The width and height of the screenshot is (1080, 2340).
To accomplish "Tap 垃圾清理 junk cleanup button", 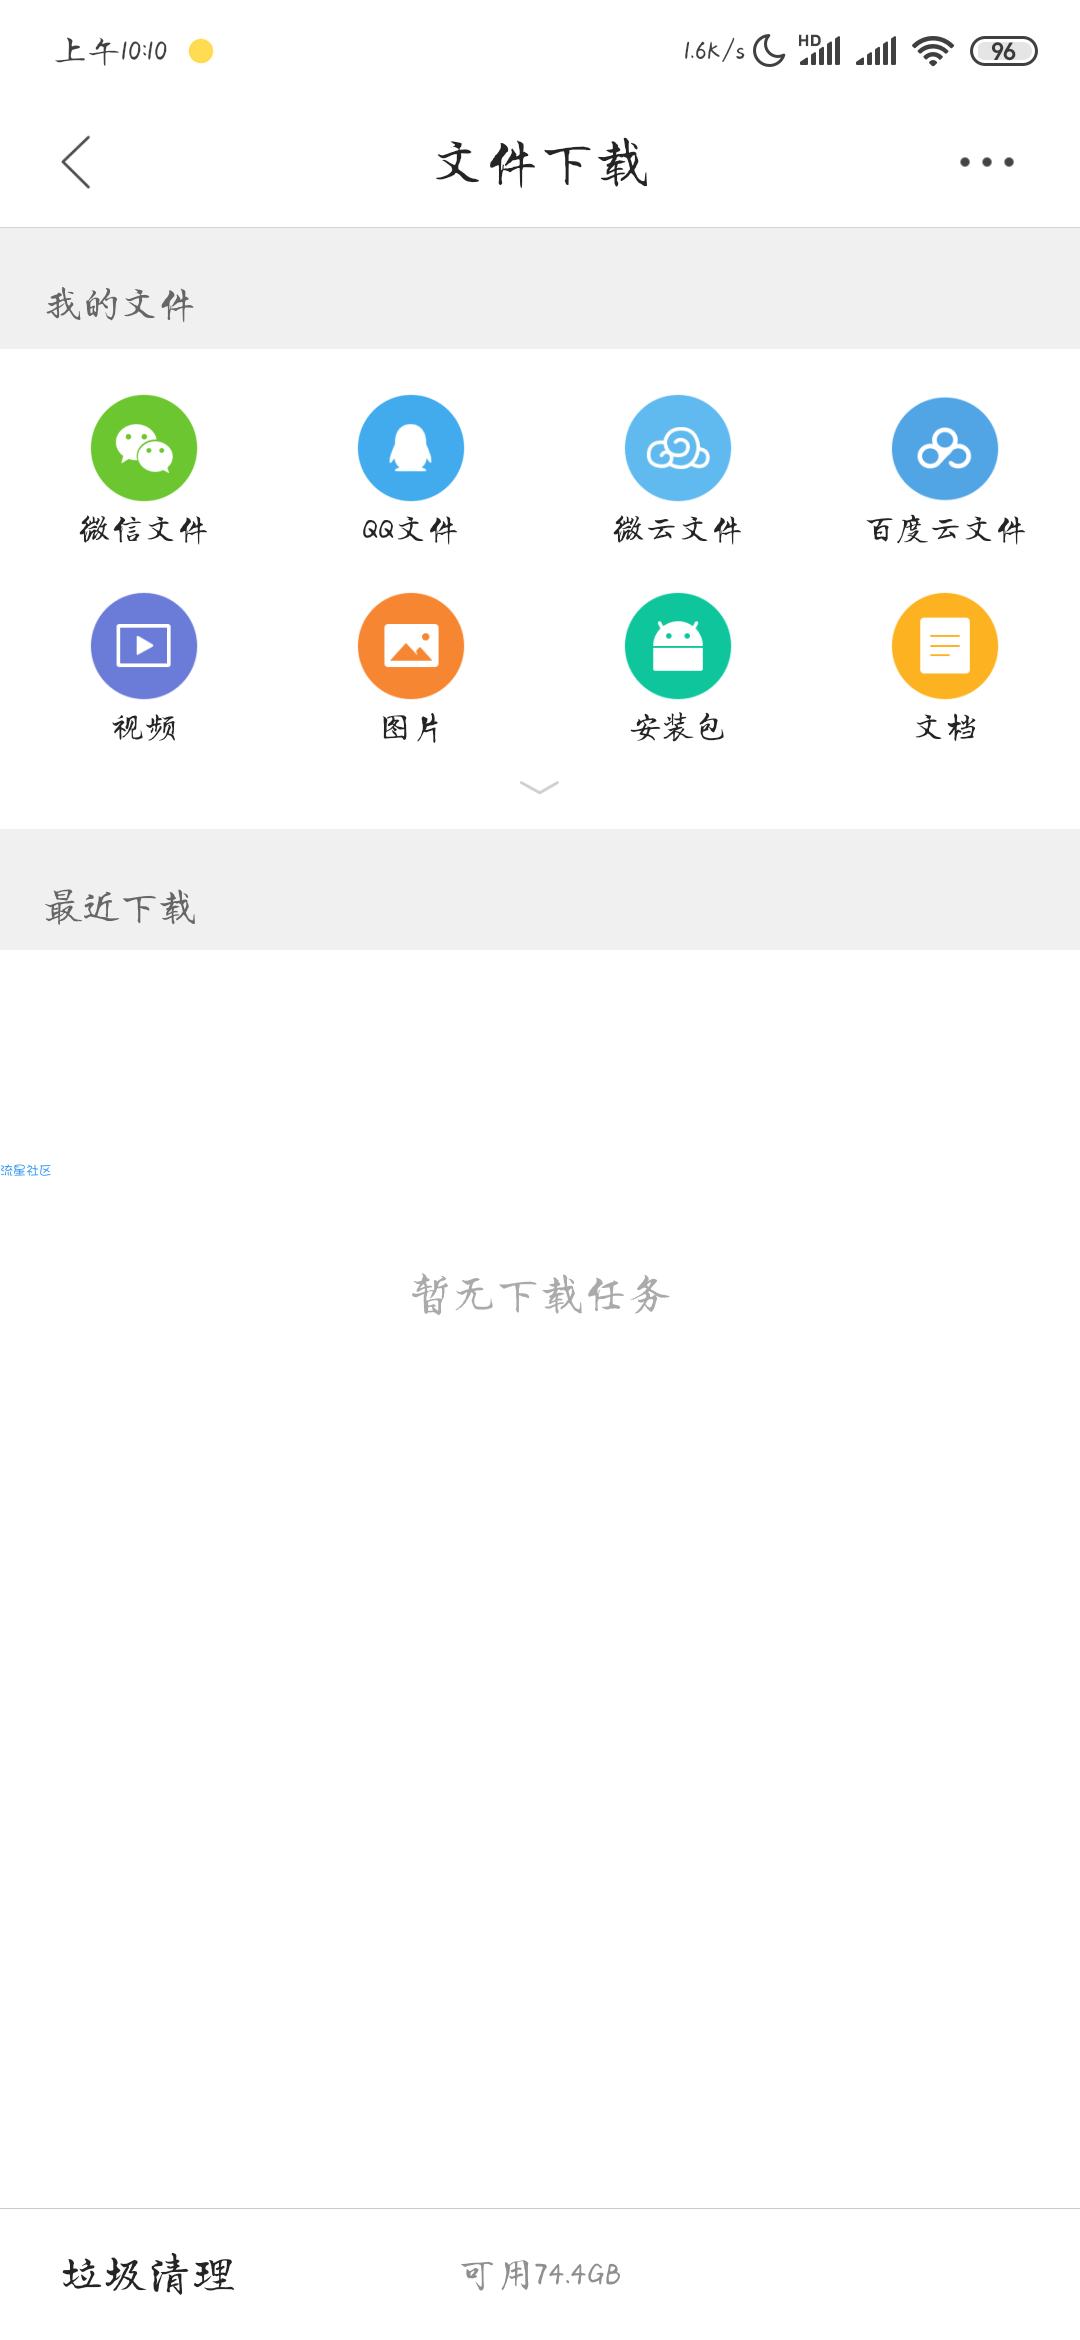I will [x=148, y=2275].
